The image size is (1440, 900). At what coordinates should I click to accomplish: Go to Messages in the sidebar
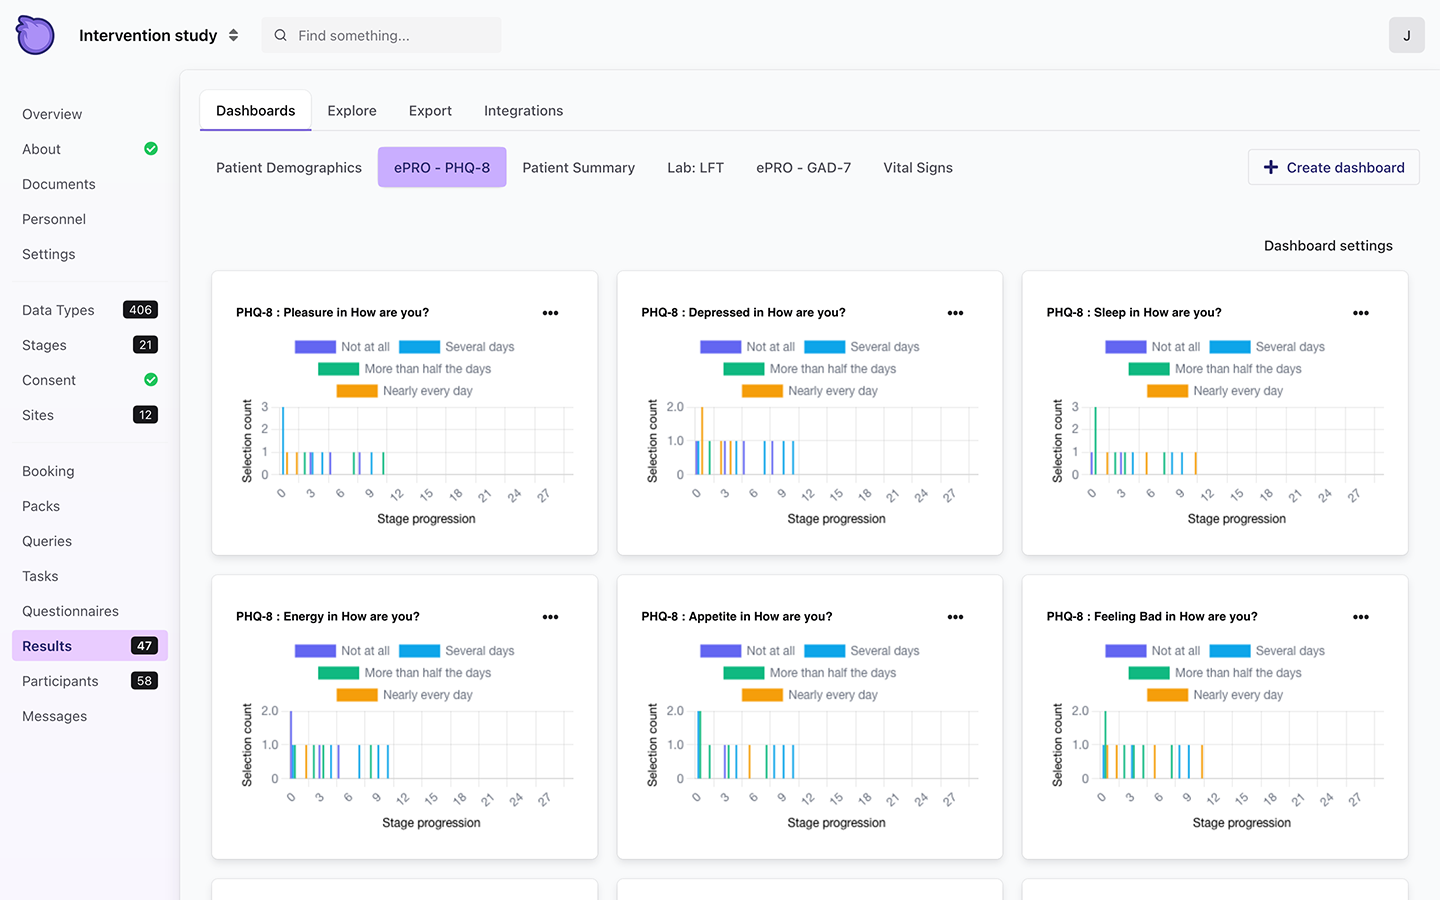(54, 716)
